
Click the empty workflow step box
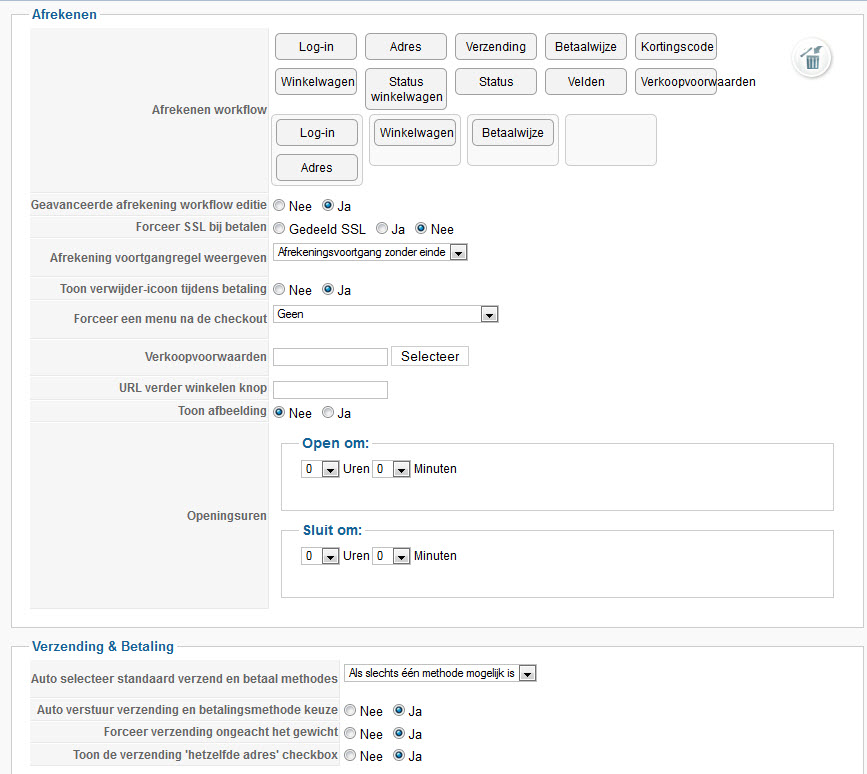coord(610,140)
